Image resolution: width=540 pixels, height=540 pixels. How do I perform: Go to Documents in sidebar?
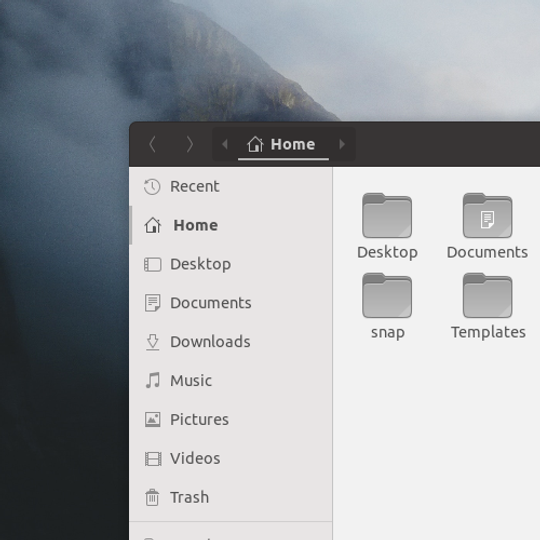tap(231, 303)
